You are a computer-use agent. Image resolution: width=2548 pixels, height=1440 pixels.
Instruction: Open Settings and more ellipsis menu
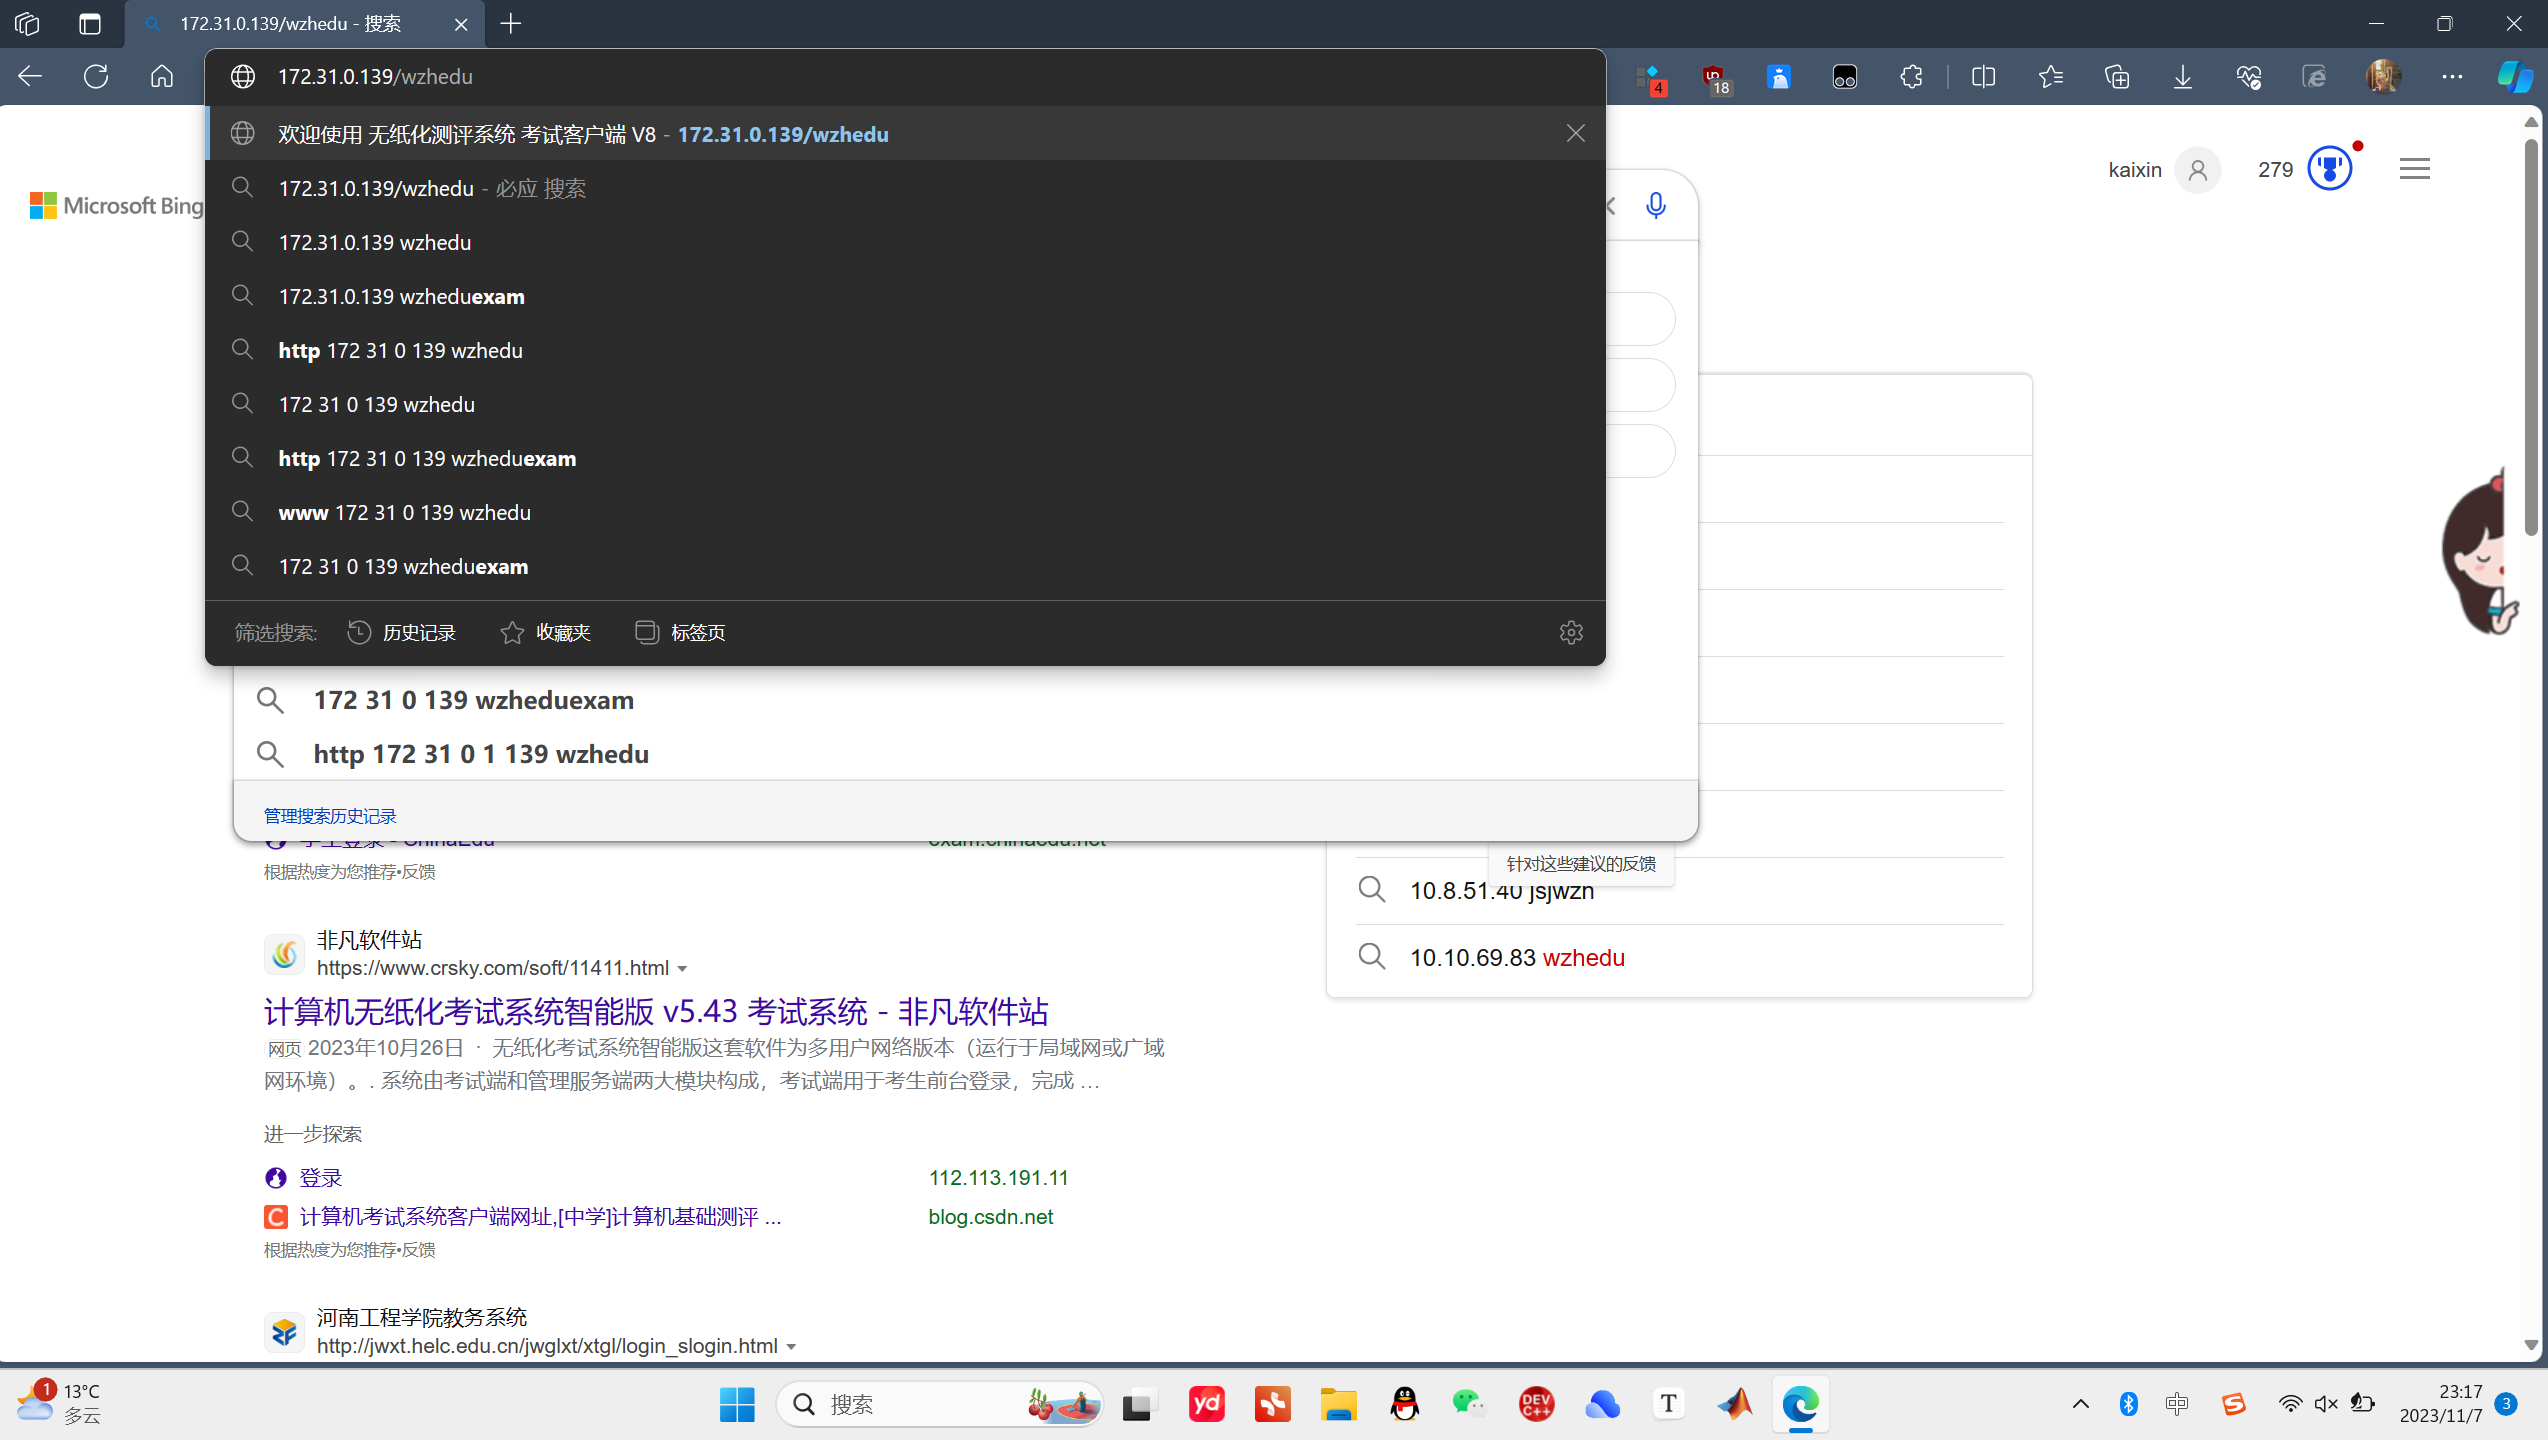coord(2452,76)
